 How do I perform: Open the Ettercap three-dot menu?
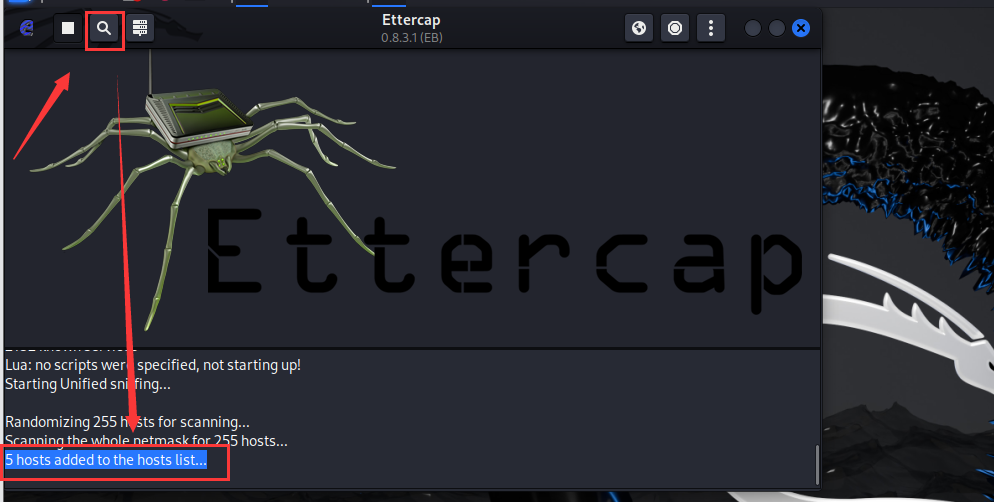pyautogui.click(x=711, y=28)
